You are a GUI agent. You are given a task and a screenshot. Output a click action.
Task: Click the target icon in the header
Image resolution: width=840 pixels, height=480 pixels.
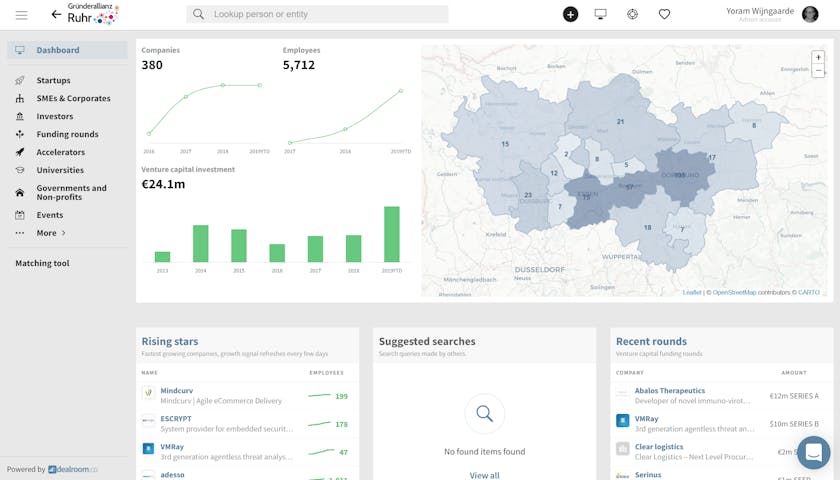coord(632,14)
